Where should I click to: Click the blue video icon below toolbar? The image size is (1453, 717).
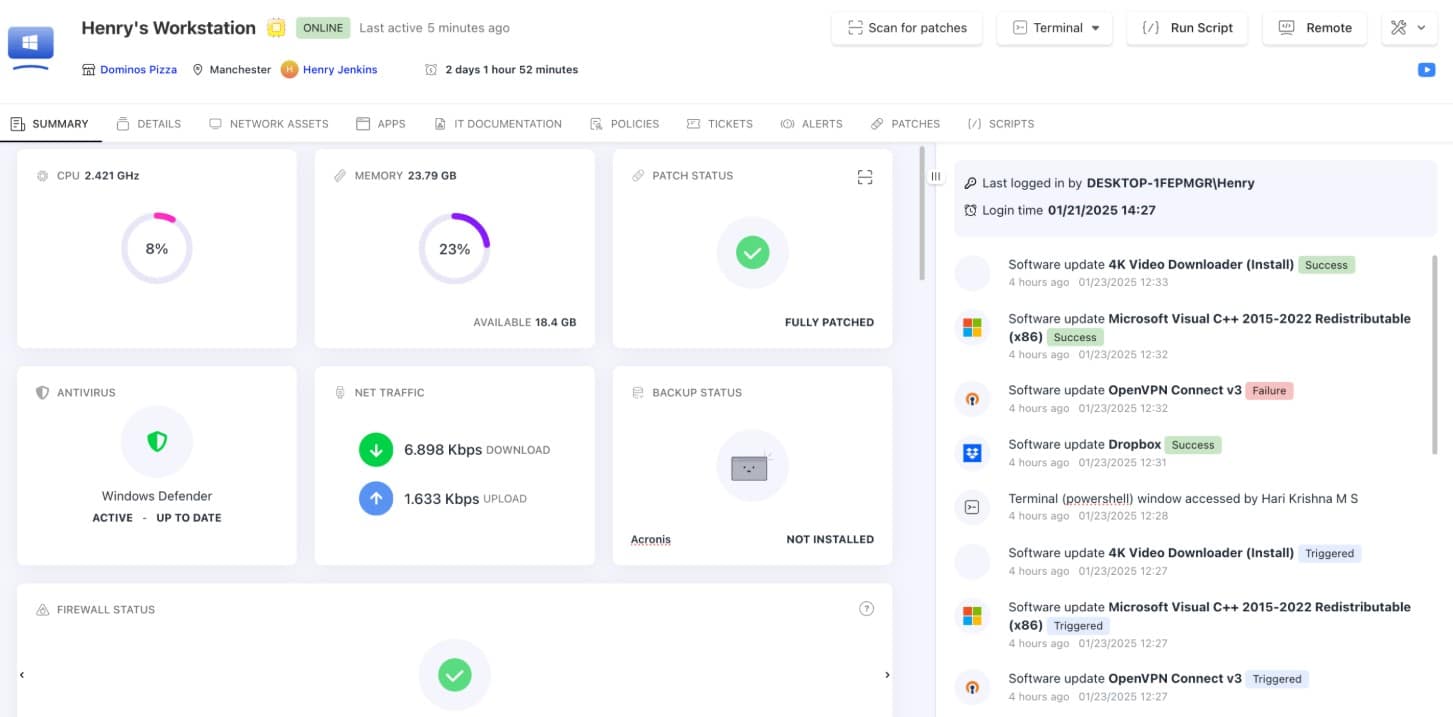[1427, 70]
